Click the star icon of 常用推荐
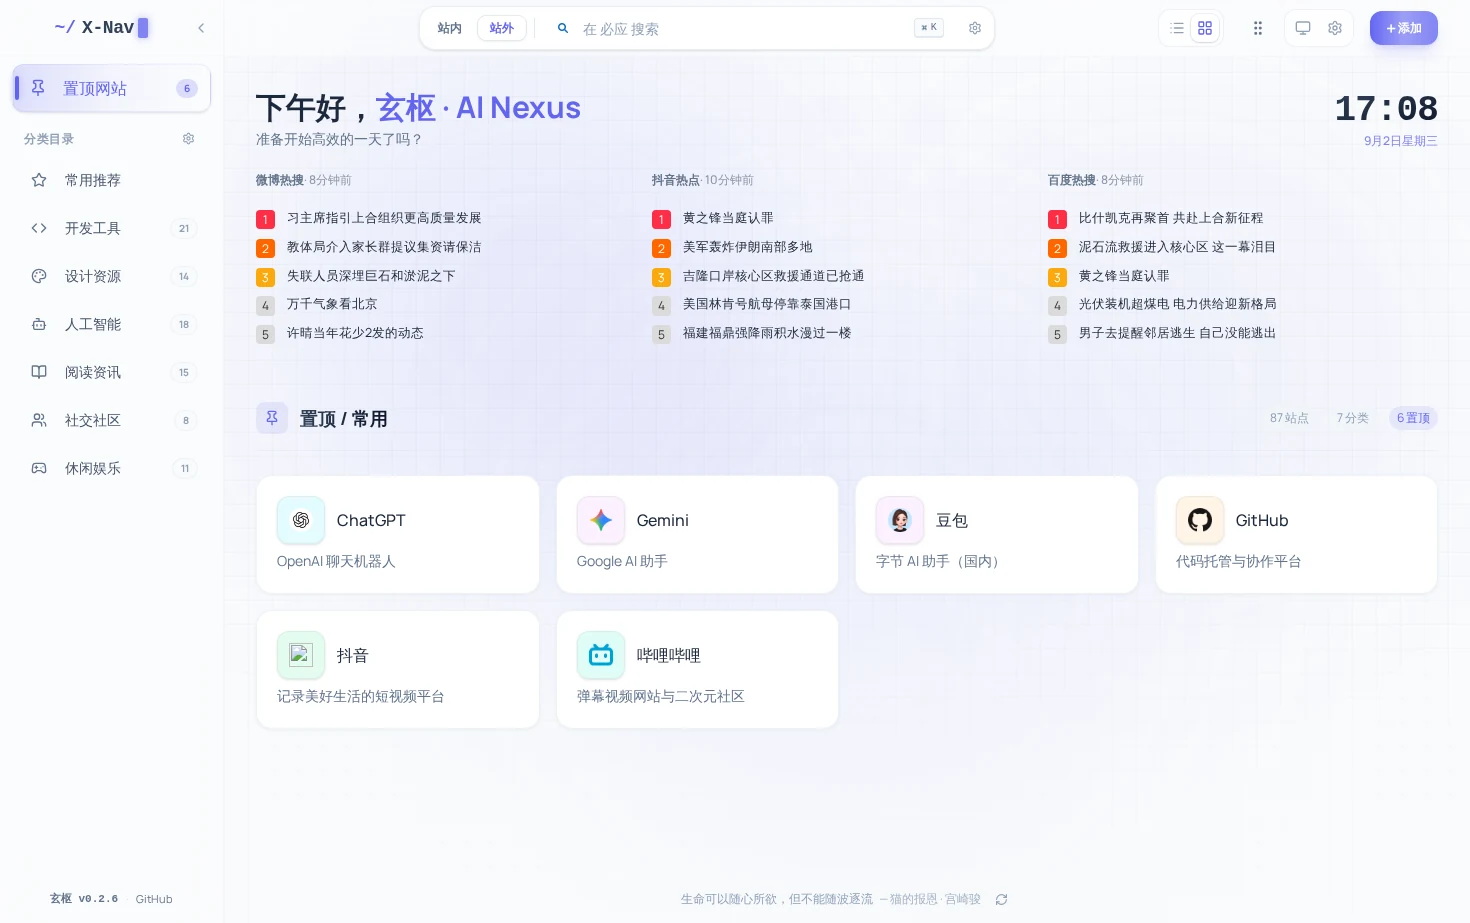1470x923 pixels. tap(39, 180)
